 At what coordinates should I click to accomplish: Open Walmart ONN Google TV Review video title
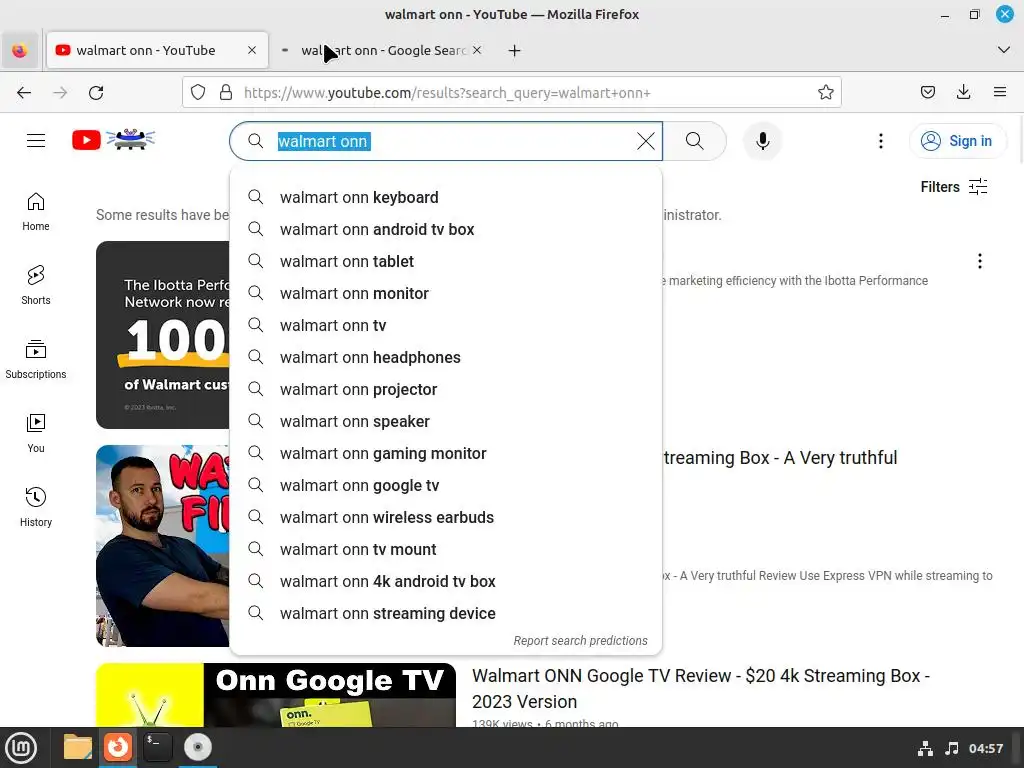click(x=701, y=688)
